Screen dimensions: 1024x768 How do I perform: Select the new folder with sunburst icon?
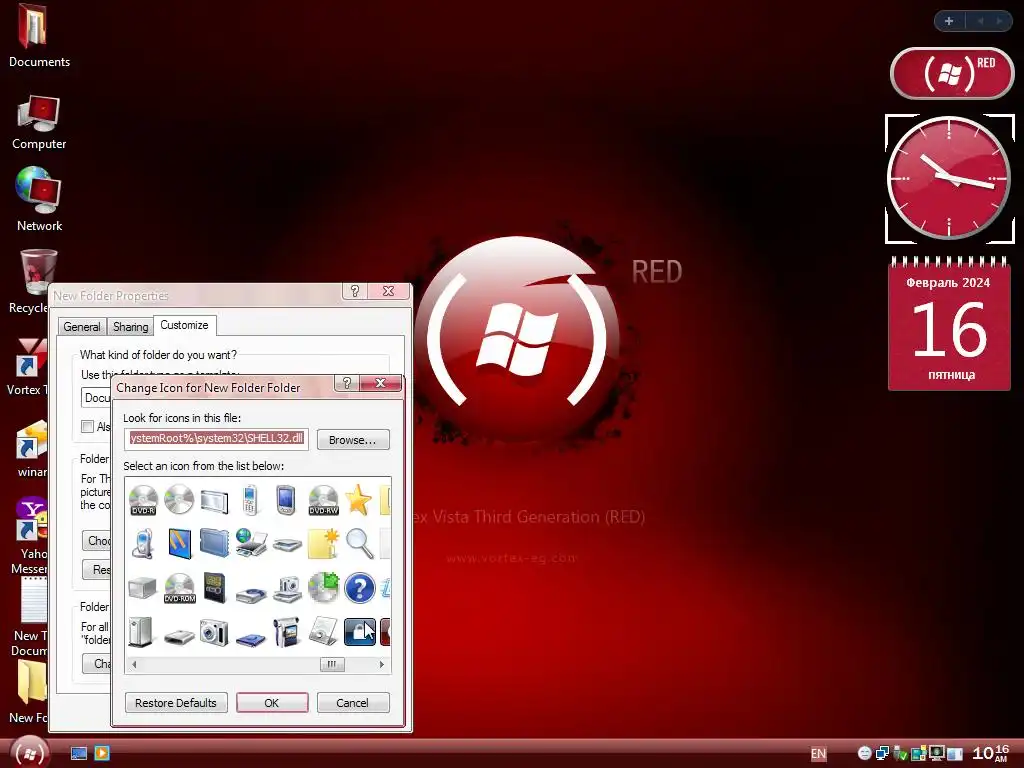tap(323, 544)
